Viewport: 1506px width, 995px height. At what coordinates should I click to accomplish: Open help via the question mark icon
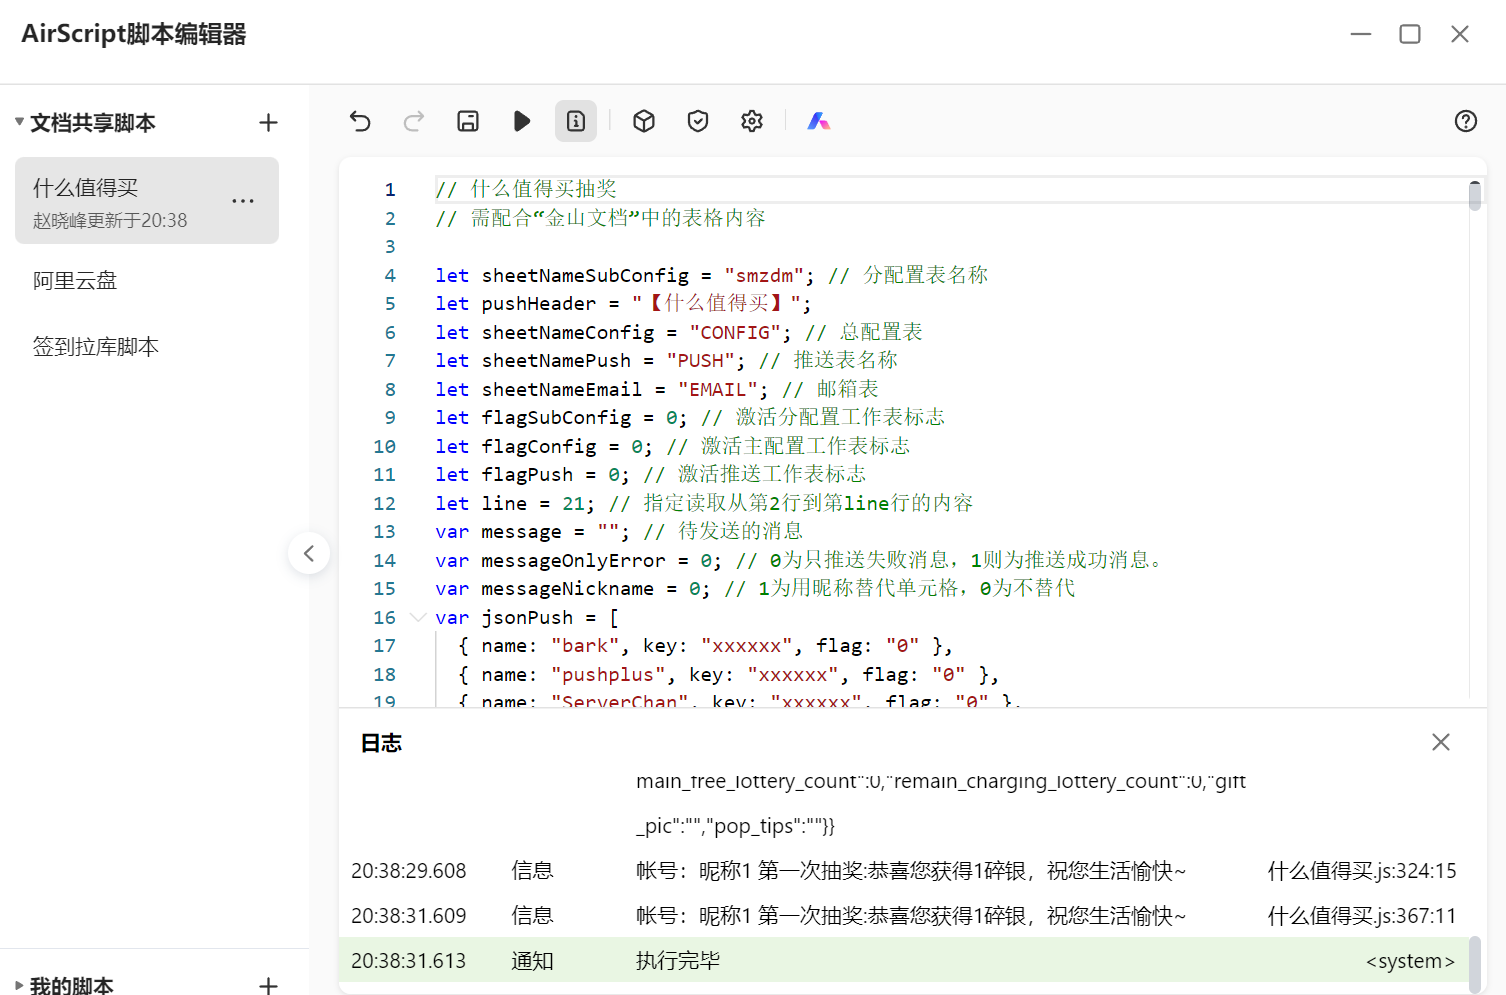[x=1465, y=121]
